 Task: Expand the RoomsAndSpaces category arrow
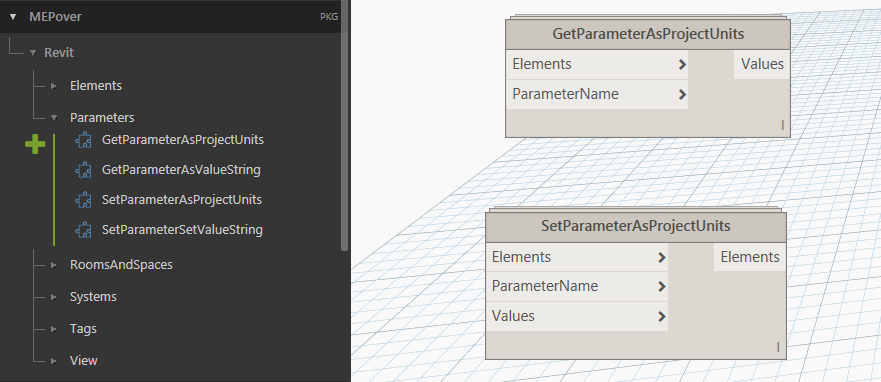[54, 265]
